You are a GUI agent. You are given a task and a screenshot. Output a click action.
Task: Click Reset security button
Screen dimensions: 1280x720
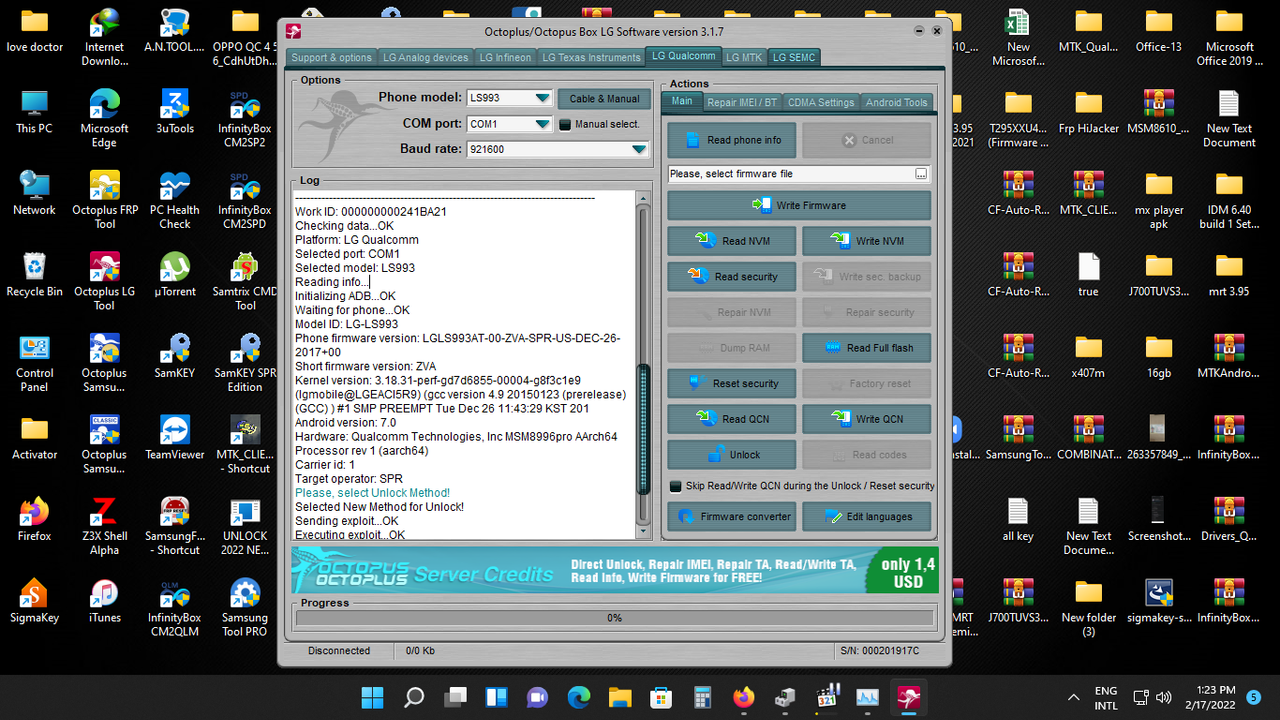click(732, 383)
